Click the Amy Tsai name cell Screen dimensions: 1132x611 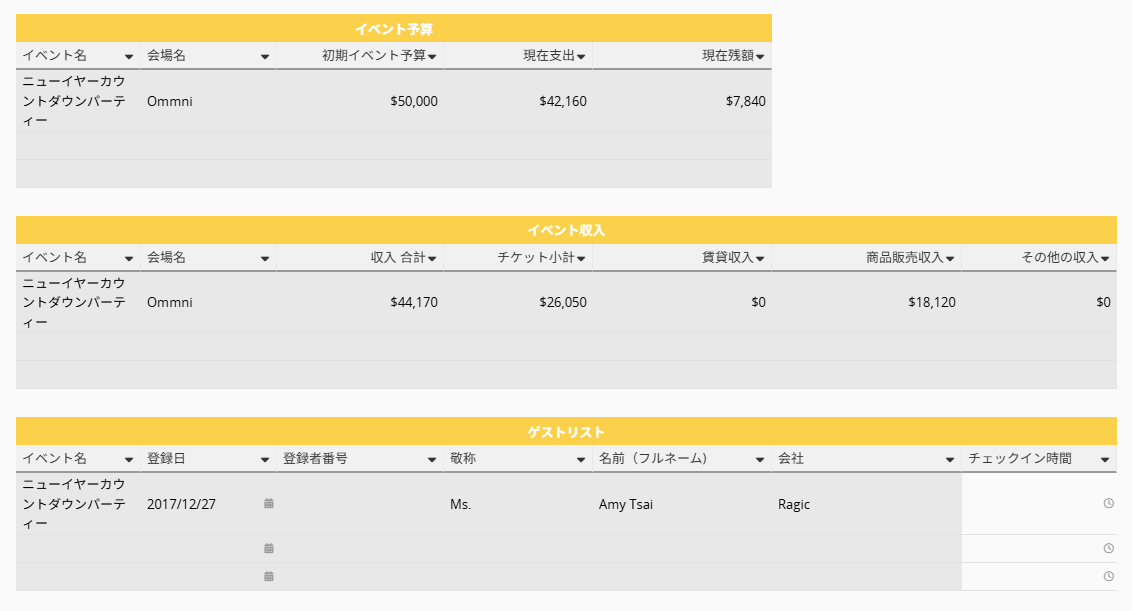tap(682, 504)
